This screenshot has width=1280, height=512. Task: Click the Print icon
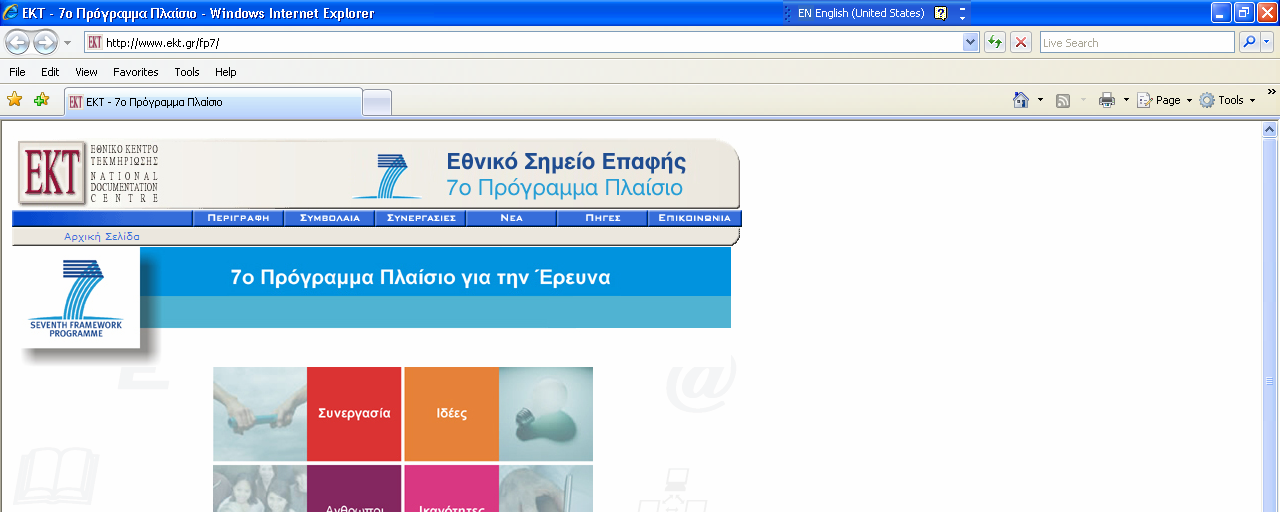tap(1107, 100)
